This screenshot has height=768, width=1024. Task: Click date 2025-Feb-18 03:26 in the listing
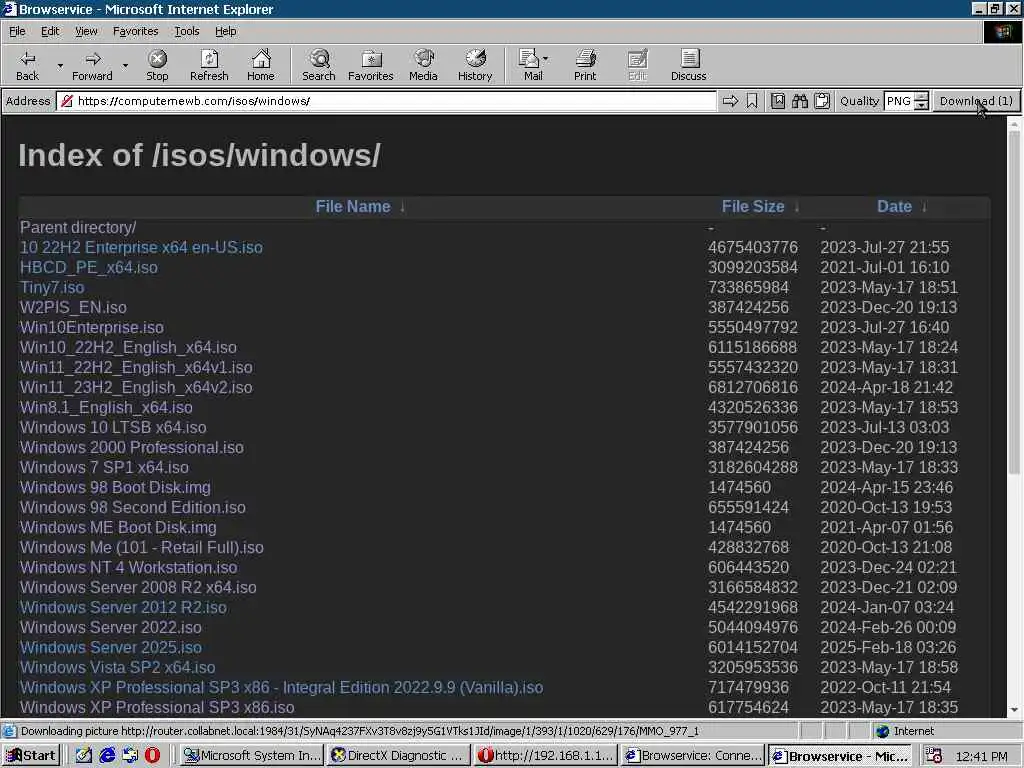888,647
